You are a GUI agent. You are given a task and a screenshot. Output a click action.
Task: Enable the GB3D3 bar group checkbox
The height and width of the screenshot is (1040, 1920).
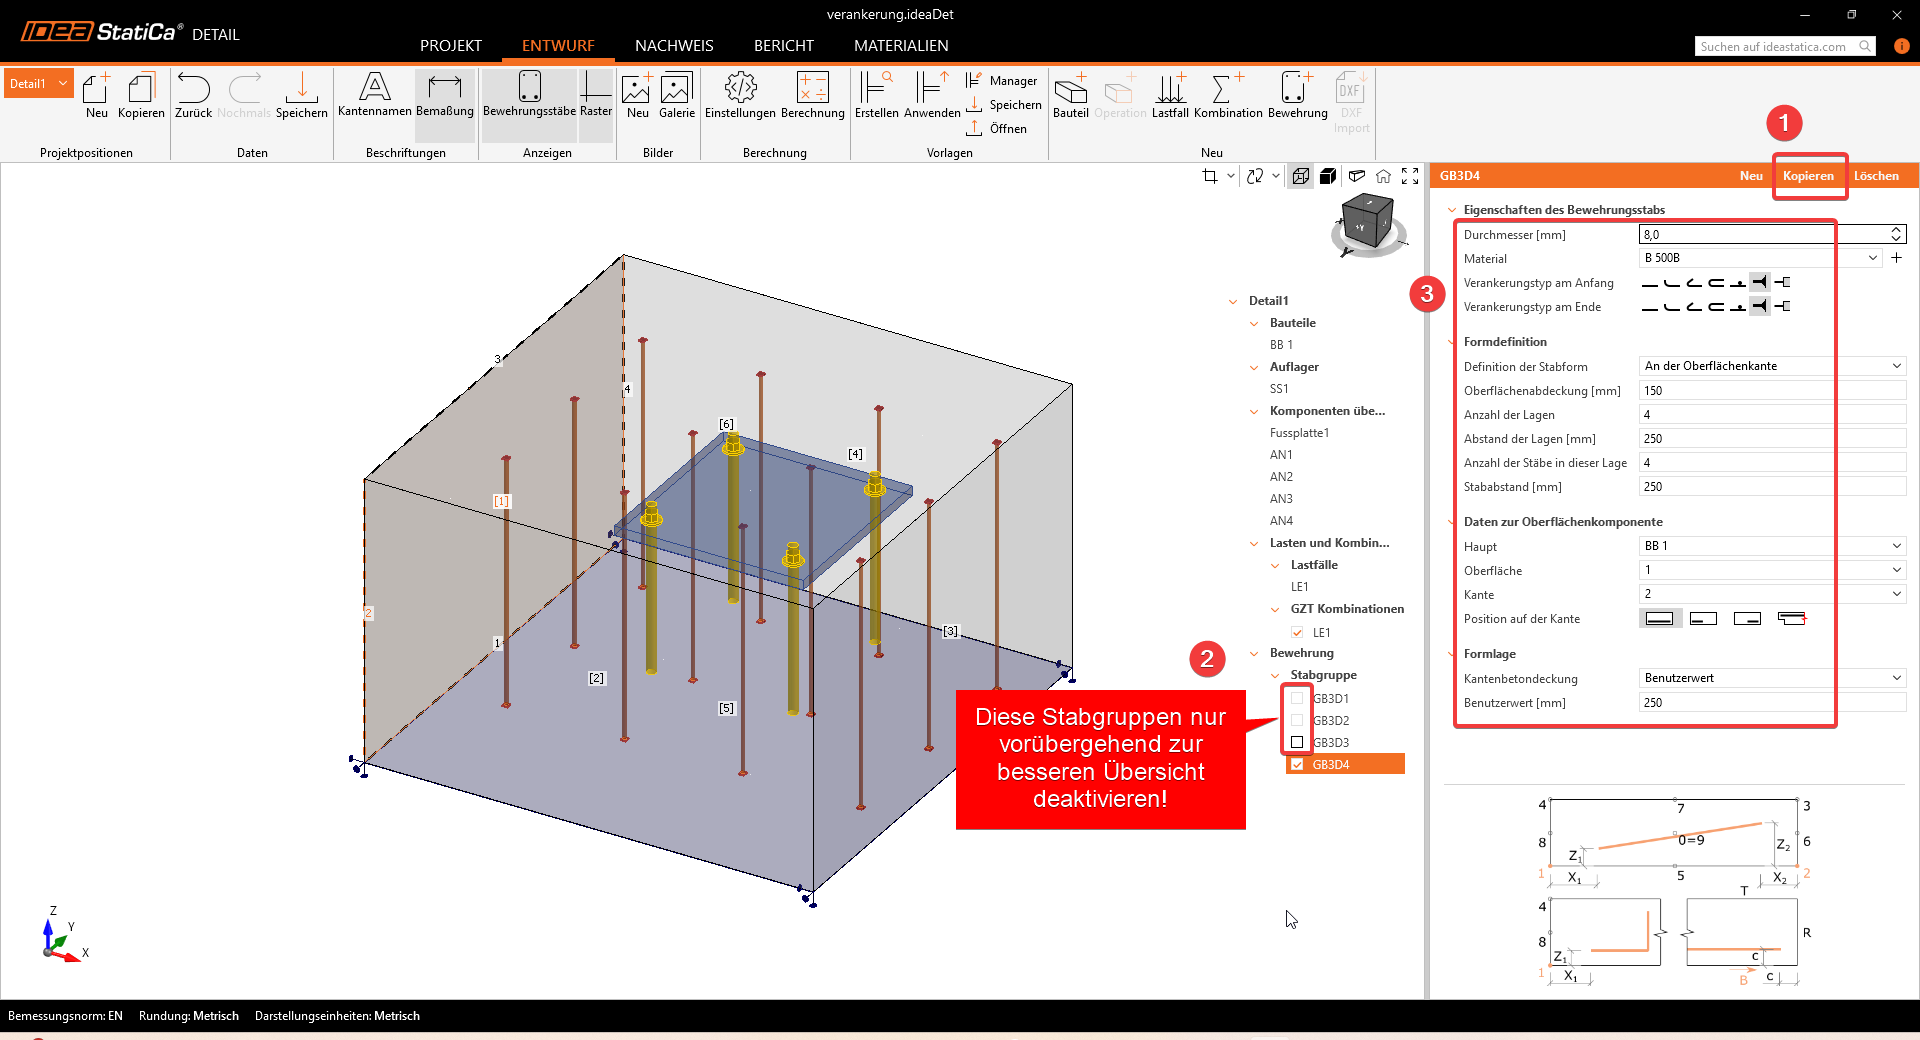[x=1297, y=742]
